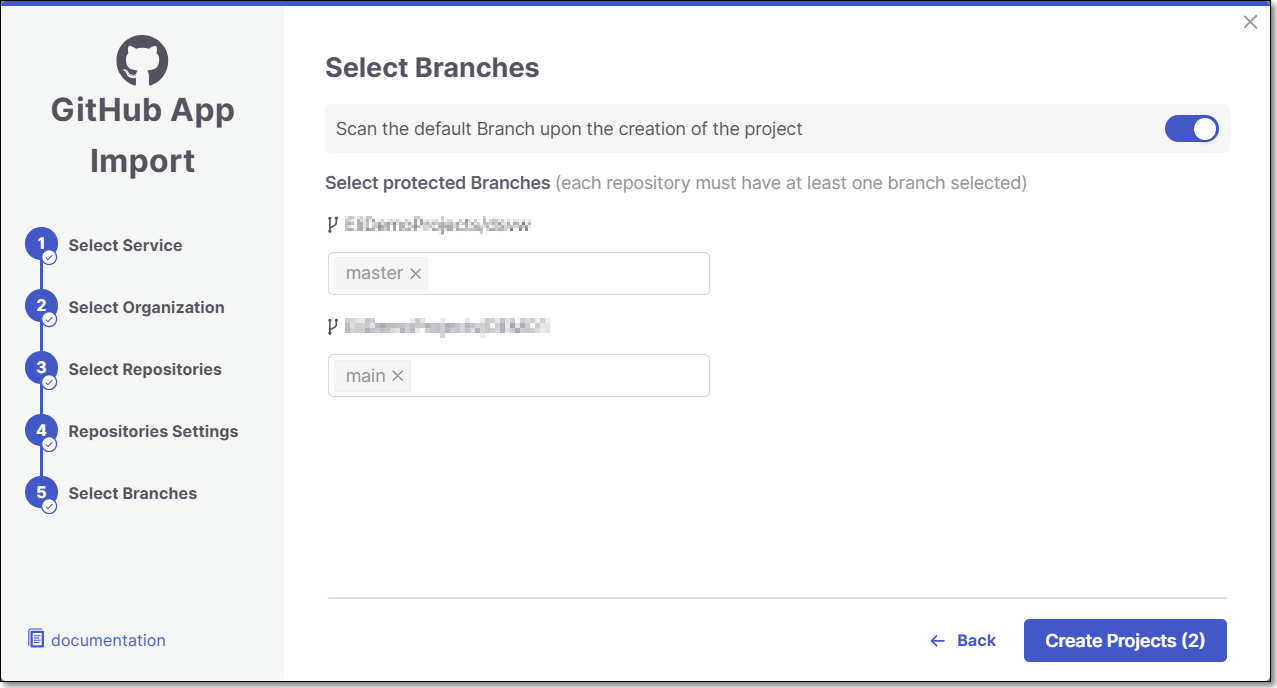Image resolution: width=1277 pixels, height=688 pixels.
Task: Go to Select Organization step
Action: 146,307
